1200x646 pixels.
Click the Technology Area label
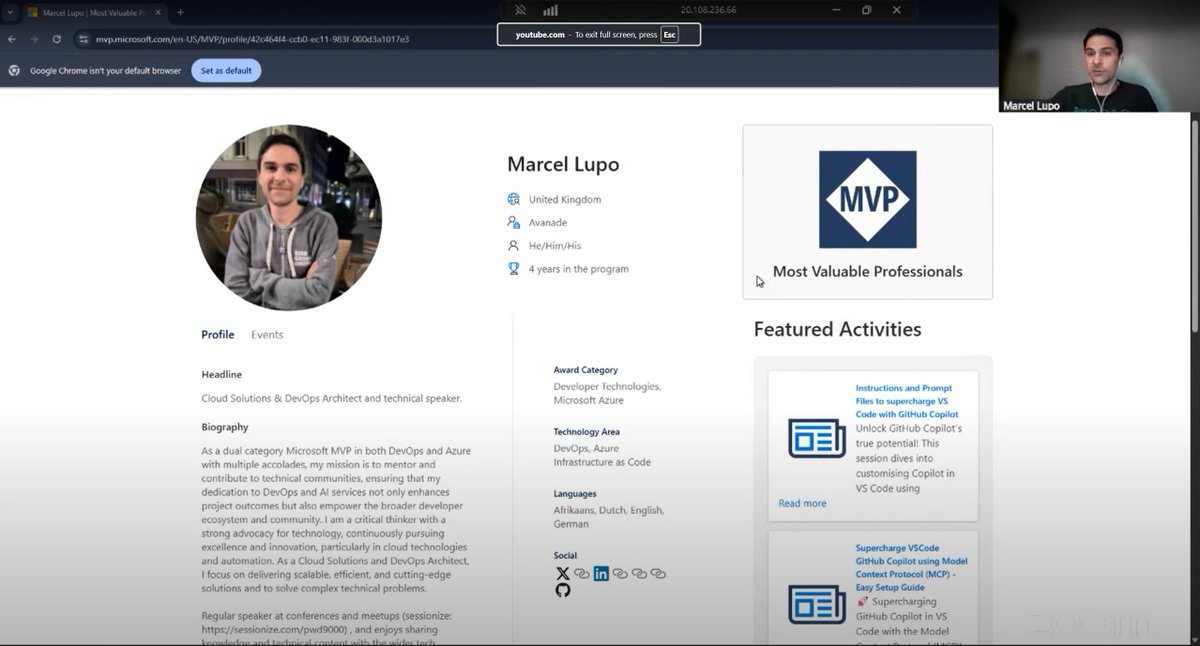coord(587,432)
